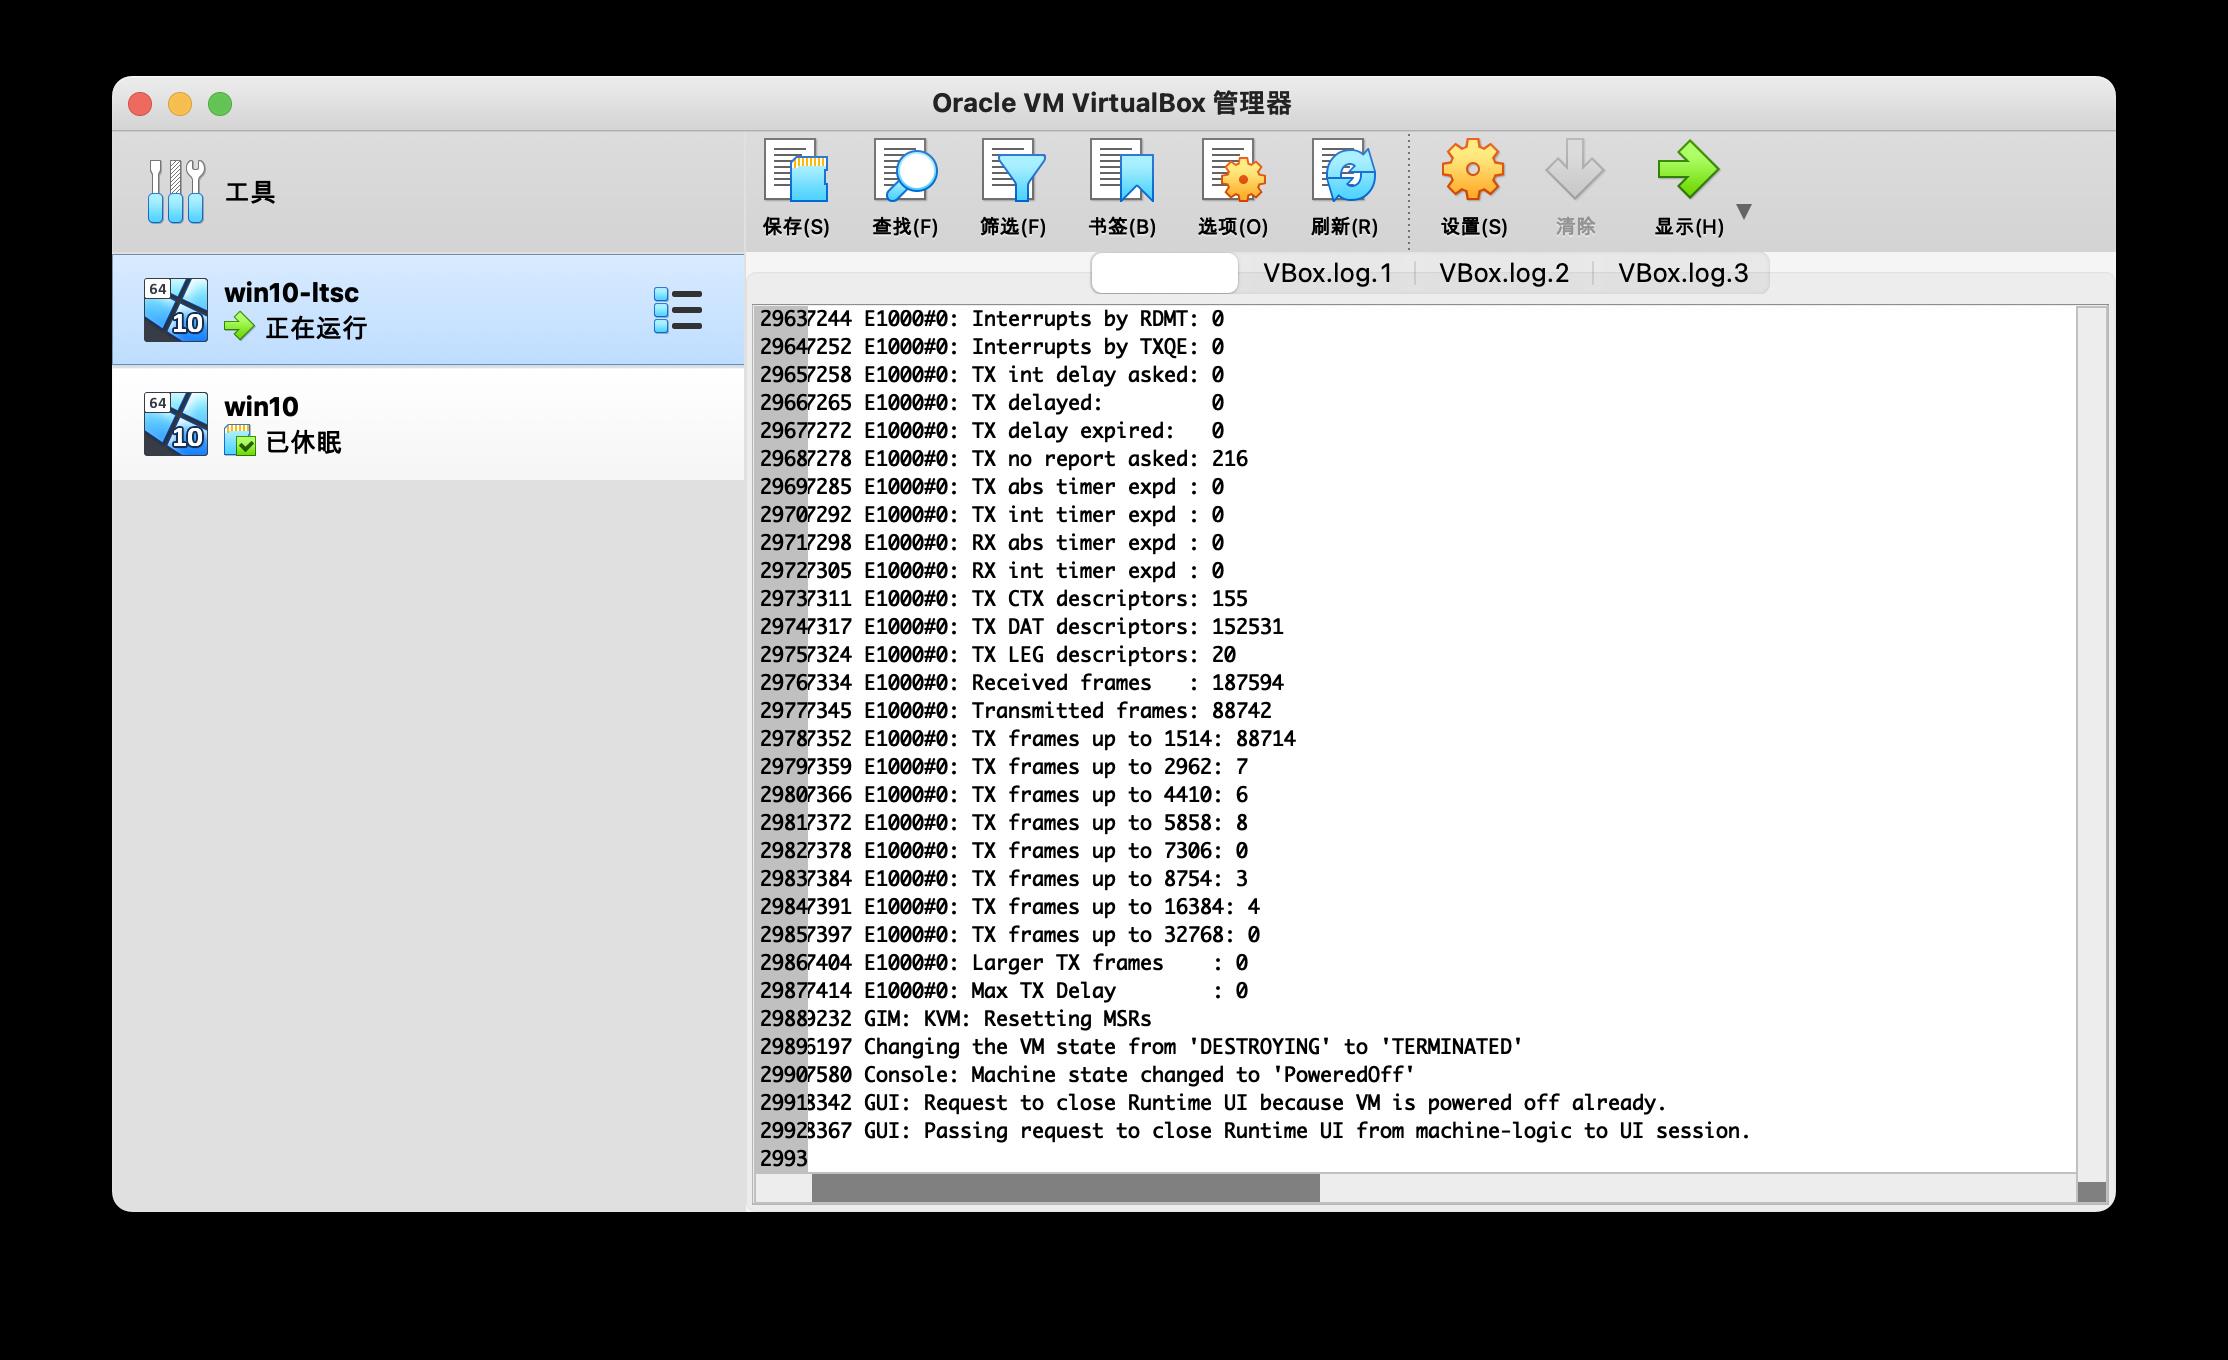The width and height of the screenshot is (2228, 1360).
Task: Click the saved-state icon of win10
Action: click(x=240, y=440)
